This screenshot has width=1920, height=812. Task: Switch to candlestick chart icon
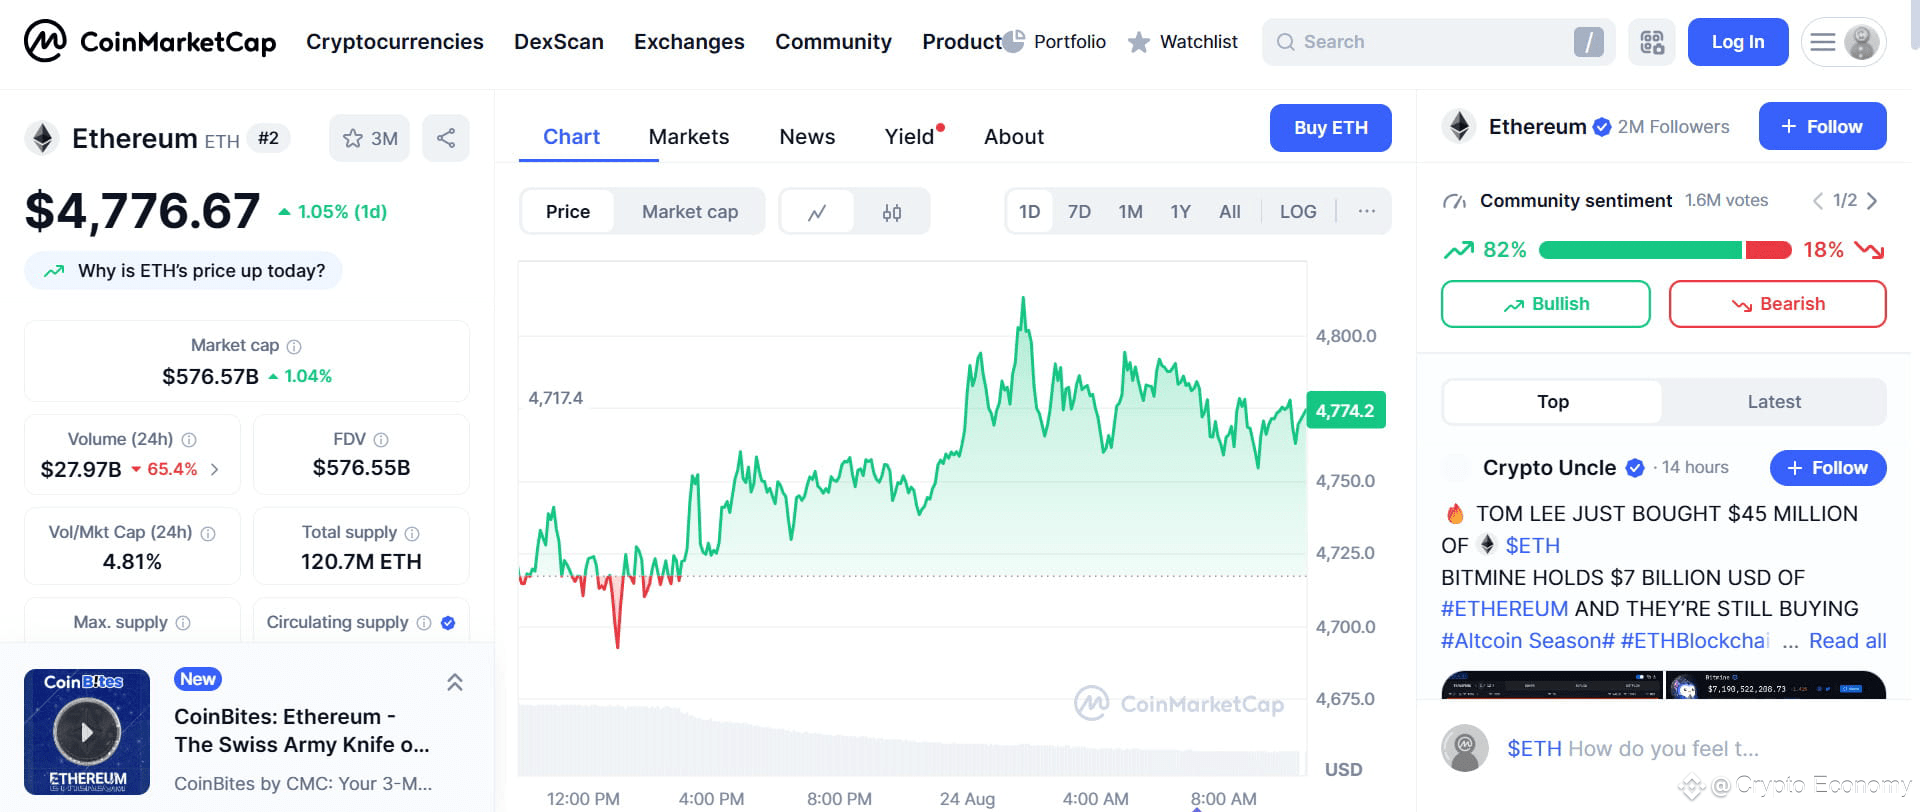(892, 212)
